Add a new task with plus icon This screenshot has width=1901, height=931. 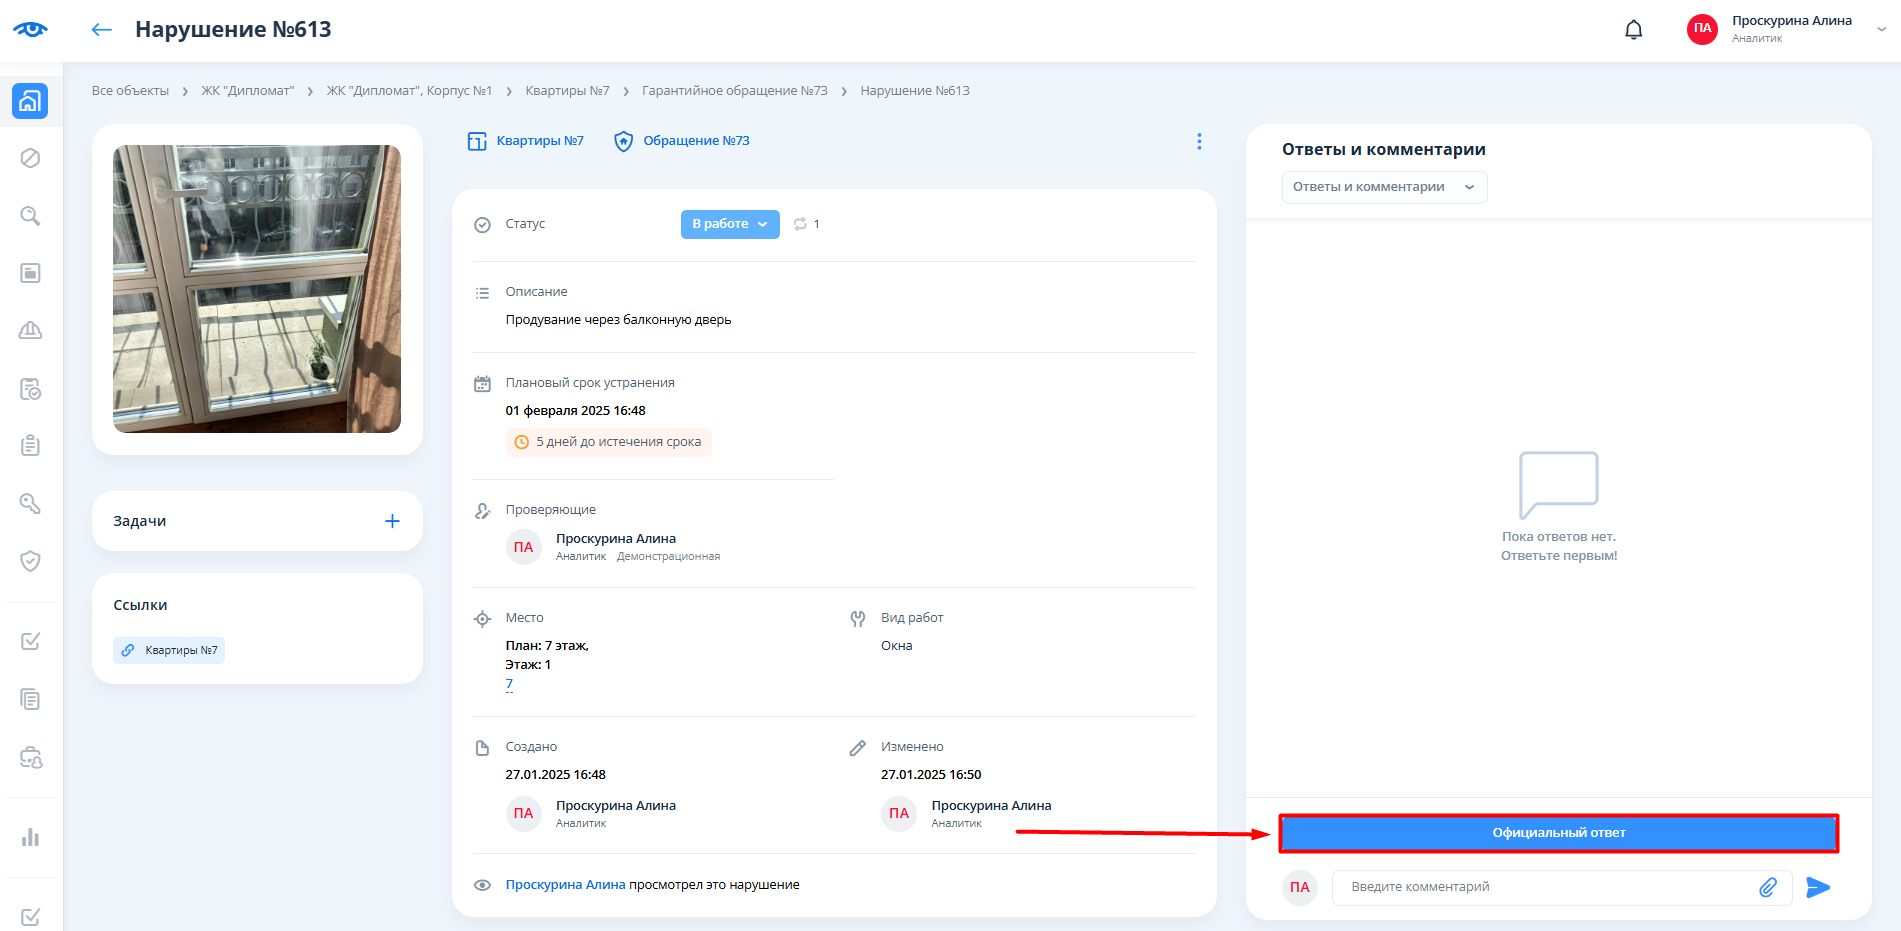pyautogui.click(x=392, y=521)
